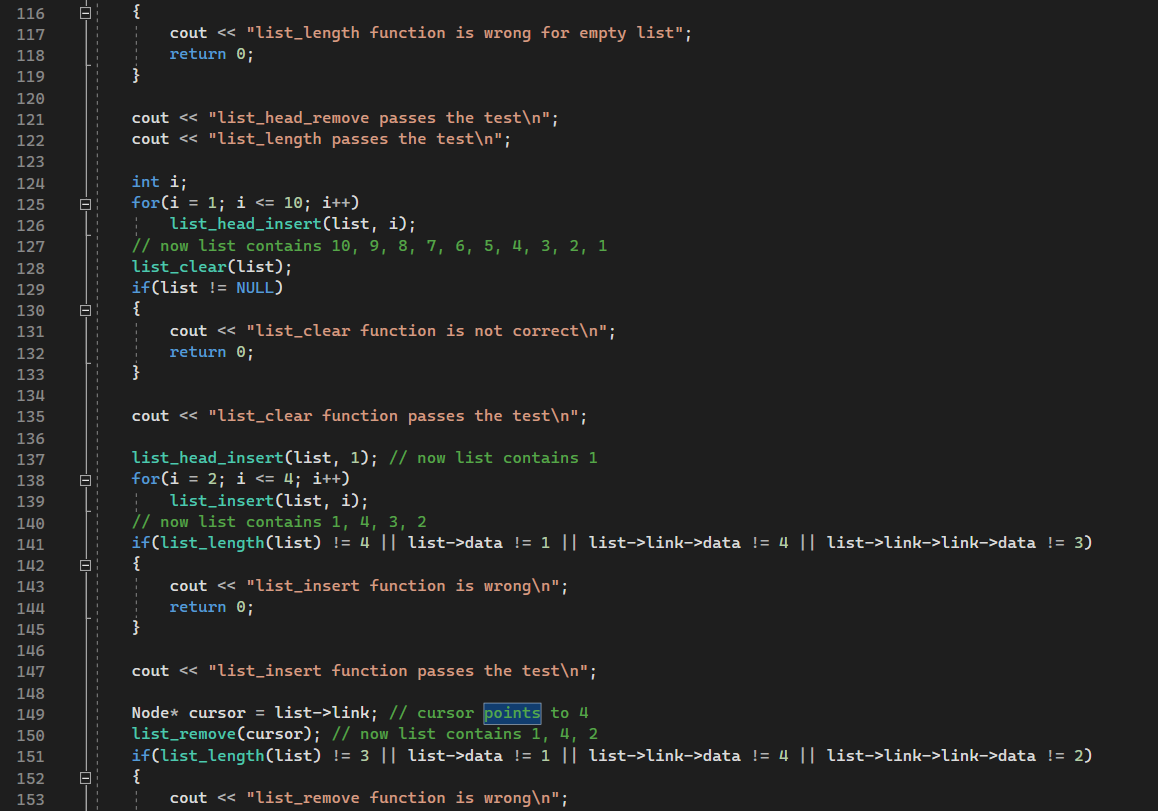Collapse the fold marker at the top of the file

point(85,11)
